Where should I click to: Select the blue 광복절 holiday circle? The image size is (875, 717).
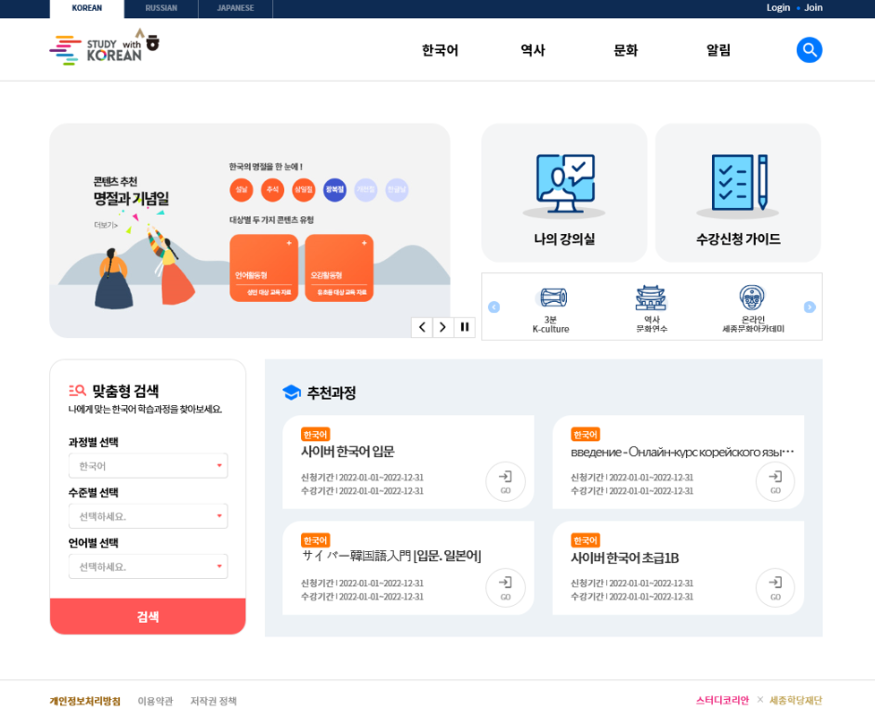click(x=334, y=189)
